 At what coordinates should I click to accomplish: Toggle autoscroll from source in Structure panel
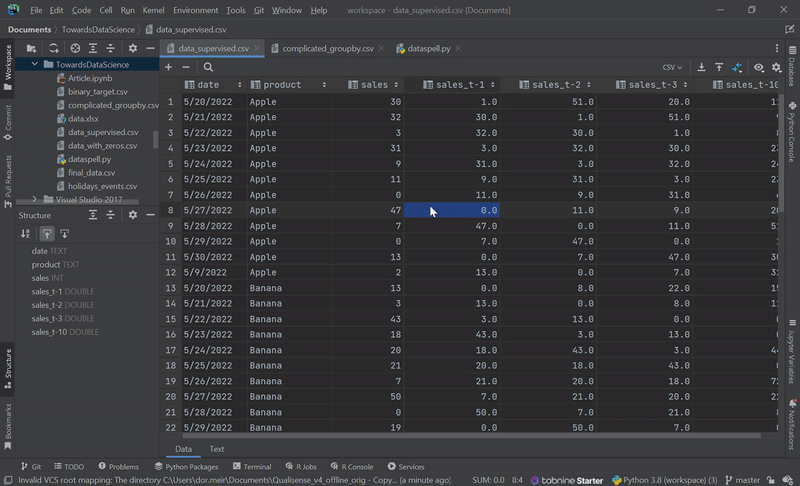[x=65, y=233]
